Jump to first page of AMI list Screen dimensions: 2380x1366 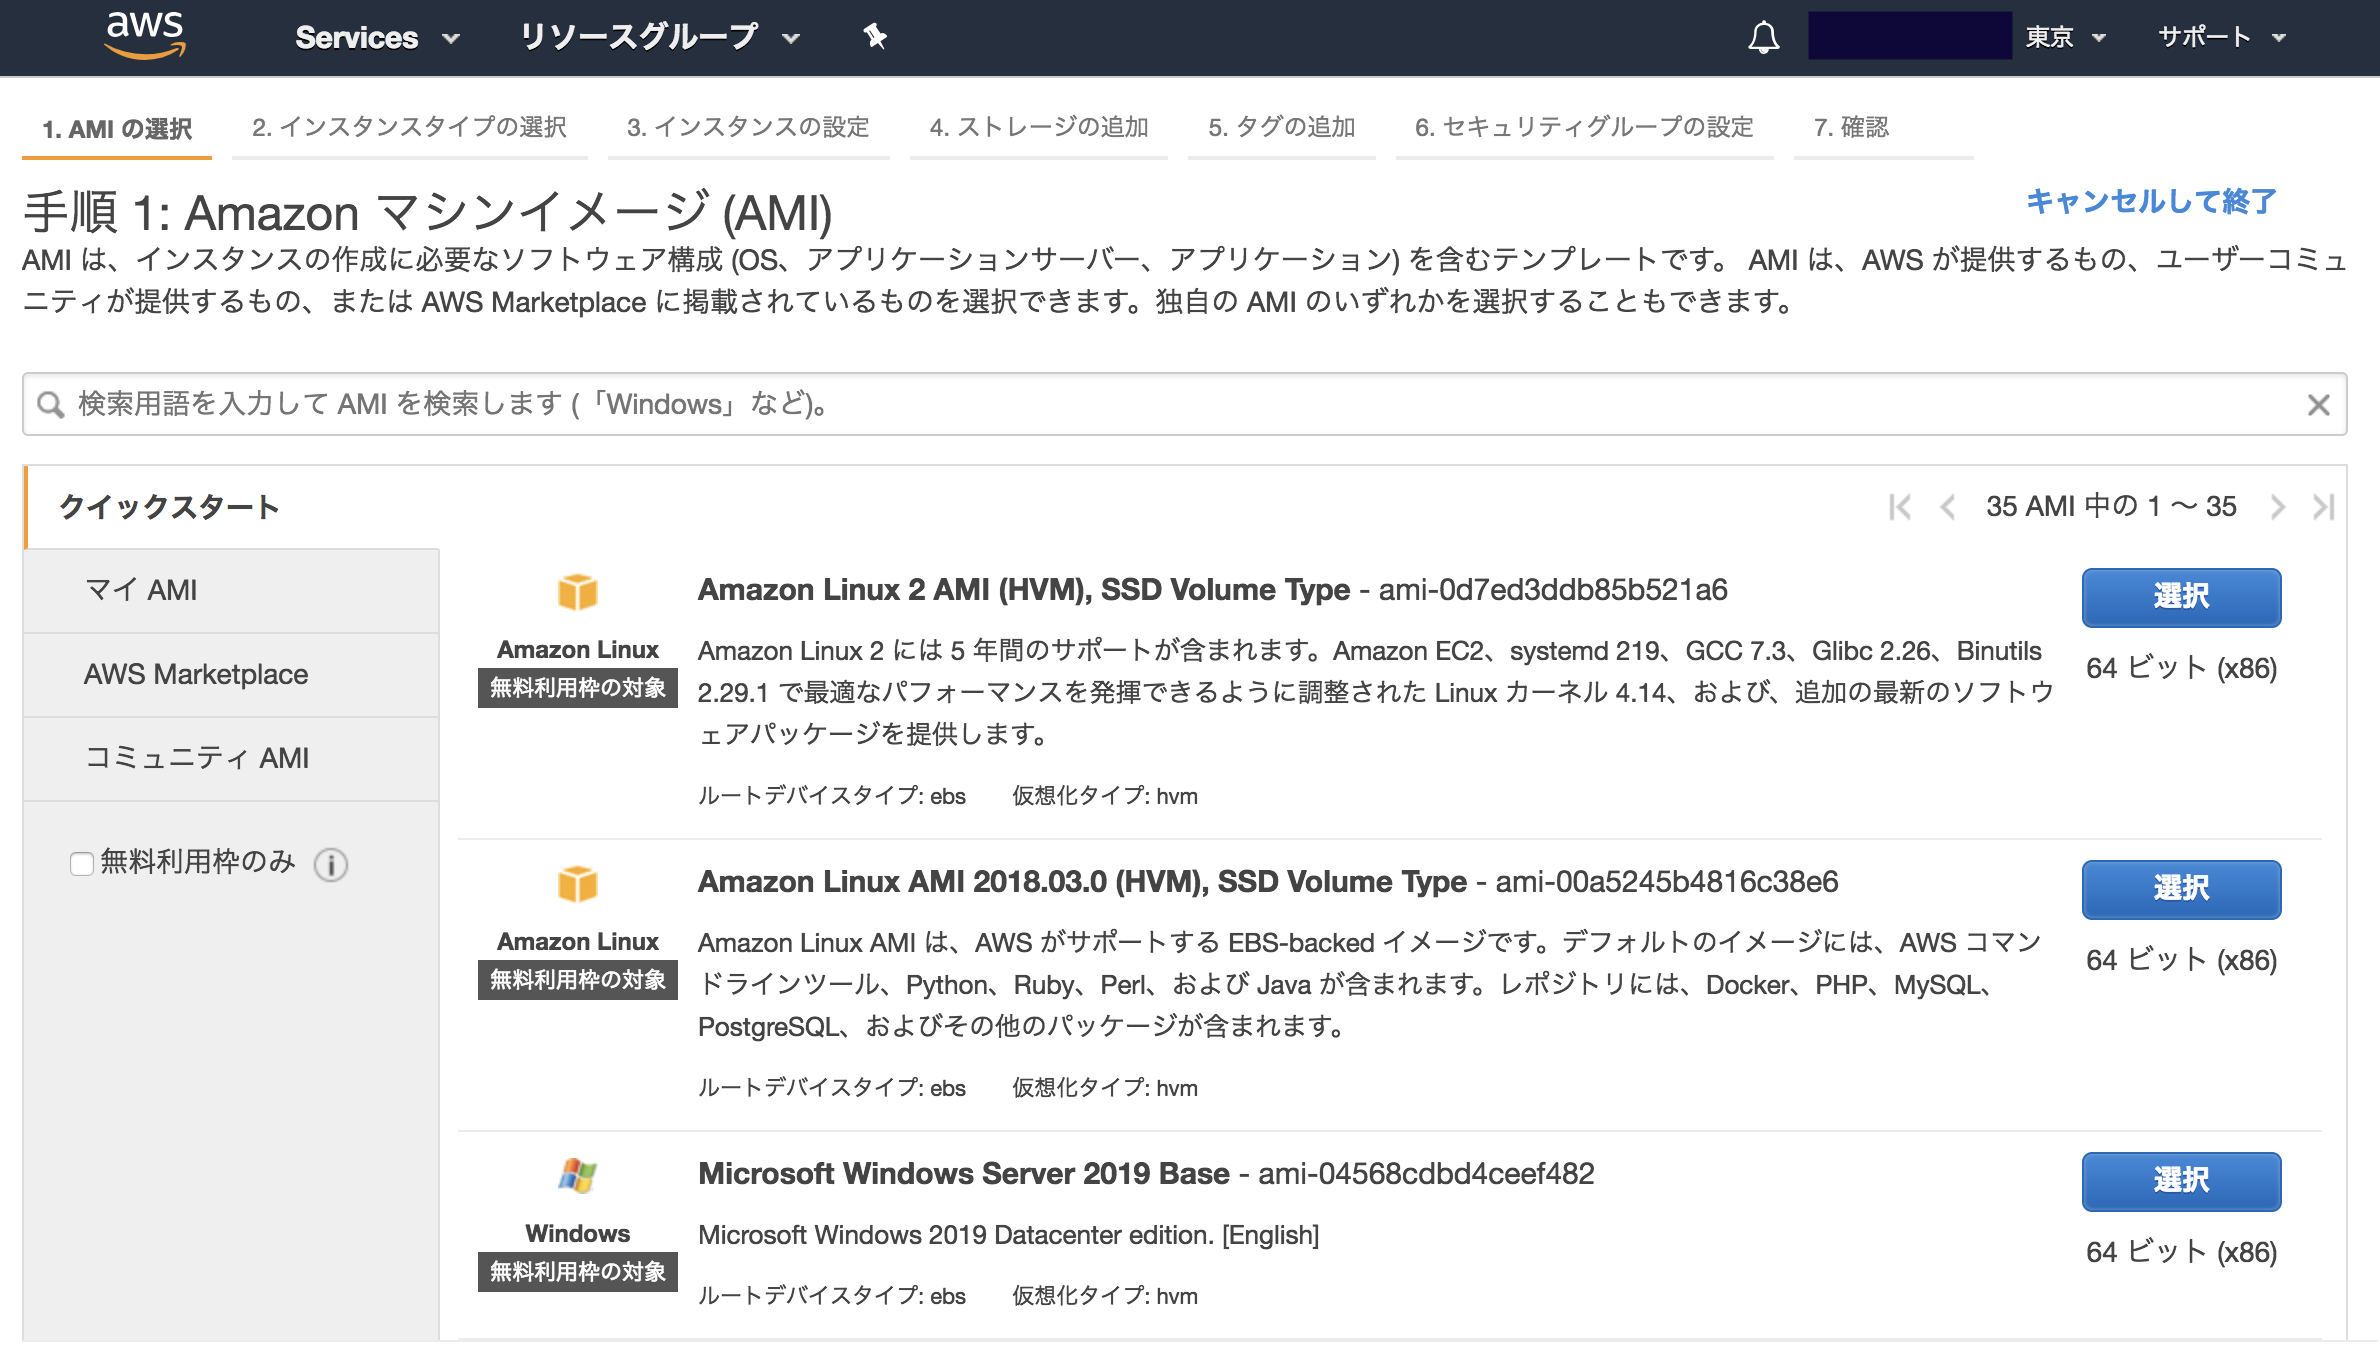click(1900, 507)
